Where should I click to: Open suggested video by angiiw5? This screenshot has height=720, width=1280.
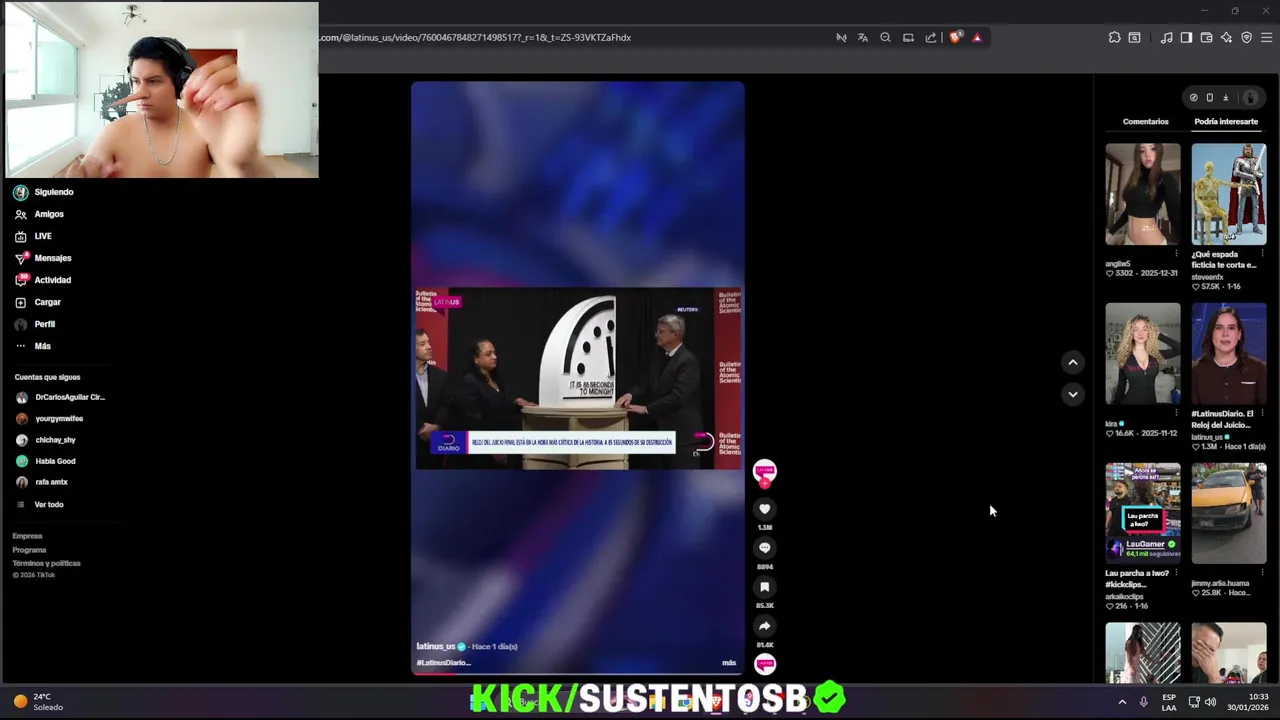[x=1143, y=194]
